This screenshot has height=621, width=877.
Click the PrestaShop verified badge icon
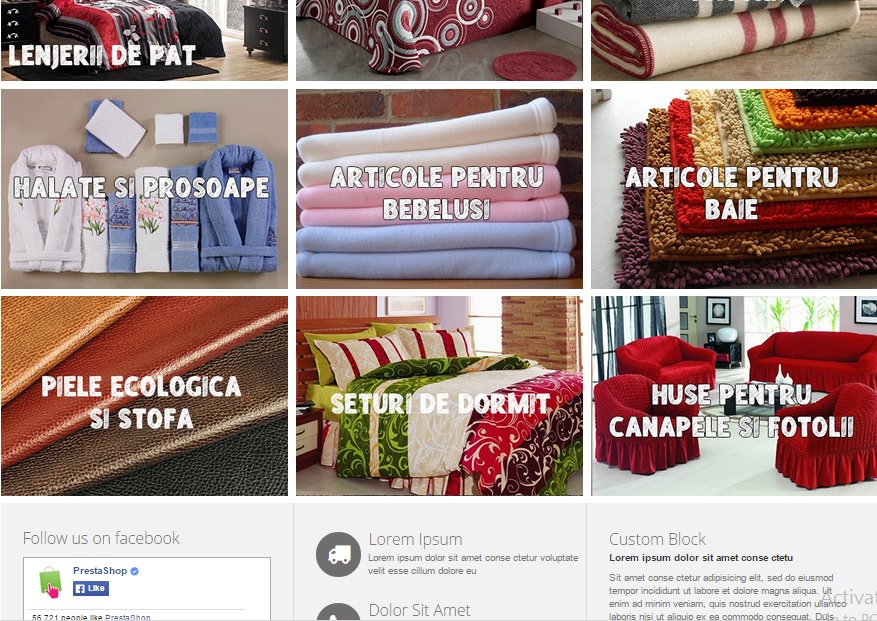coord(134,571)
